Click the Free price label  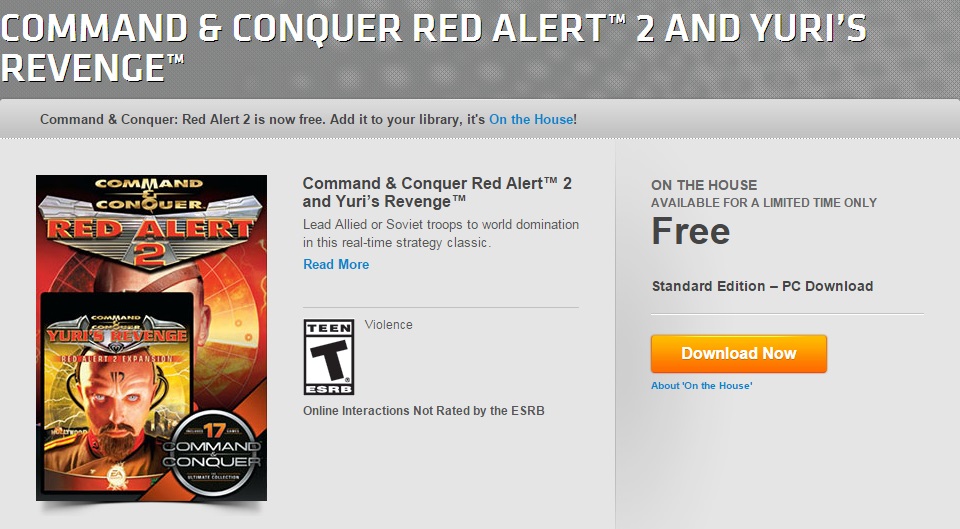point(691,231)
